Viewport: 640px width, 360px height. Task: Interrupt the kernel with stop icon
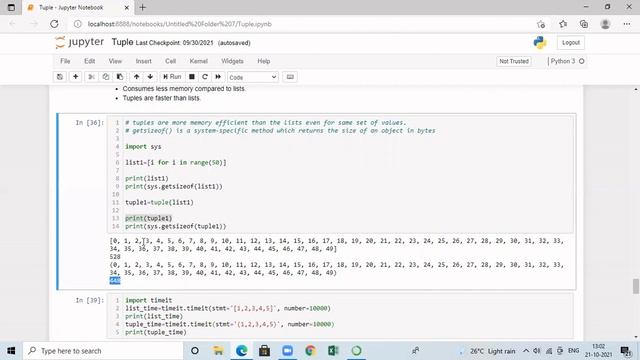[x=191, y=77]
